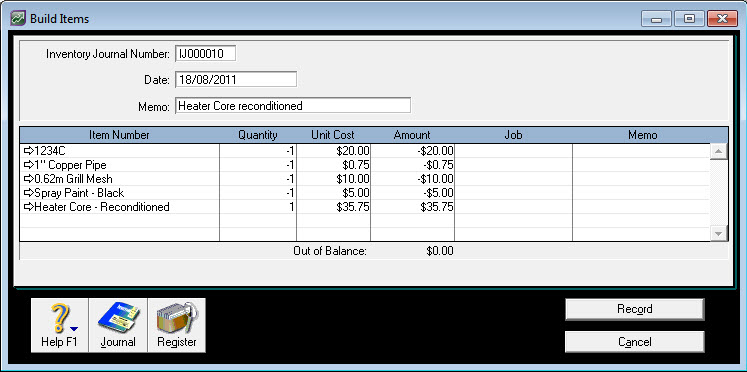This screenshot has width=747, height=372.
Task: Click scroll up arrow of item list
Action: tap(718, 152)
